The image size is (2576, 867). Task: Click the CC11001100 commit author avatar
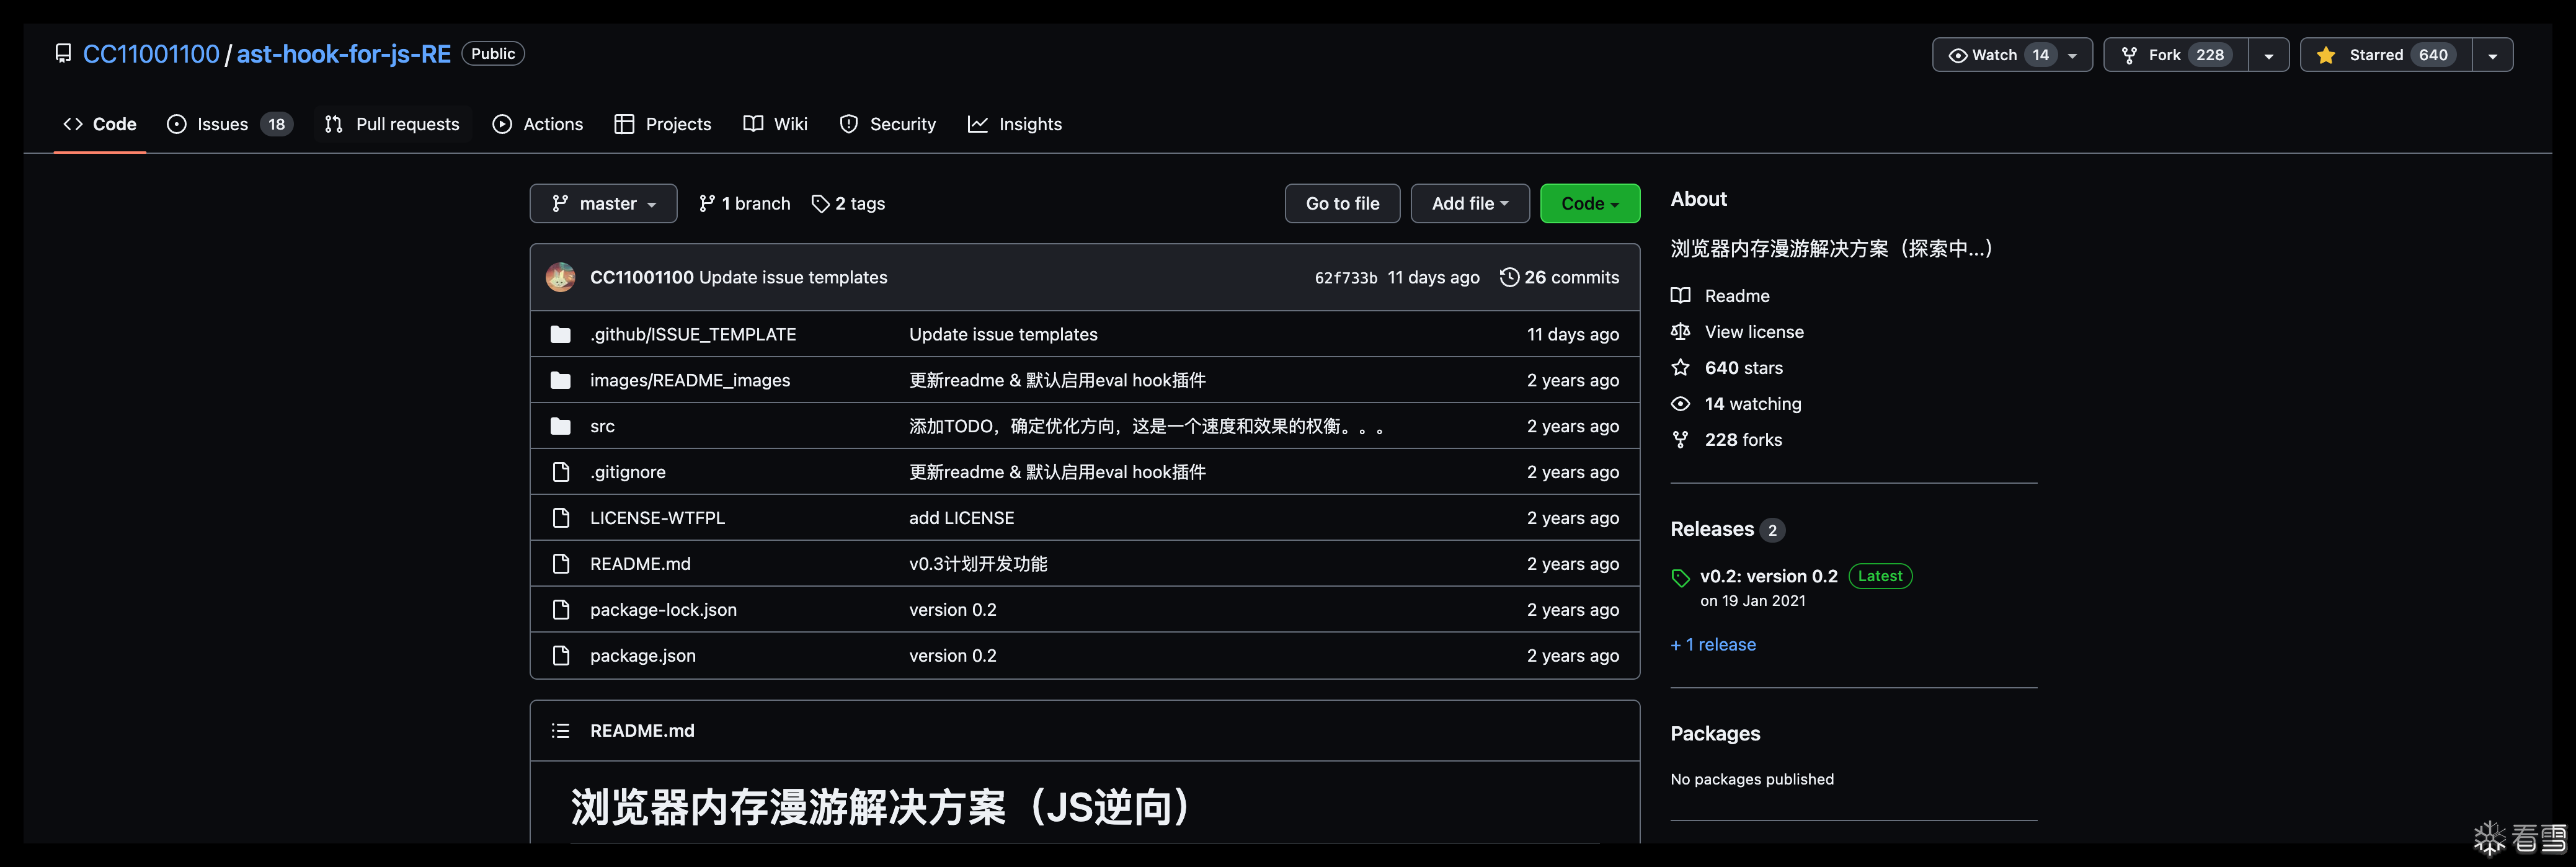tap(560, 277)
